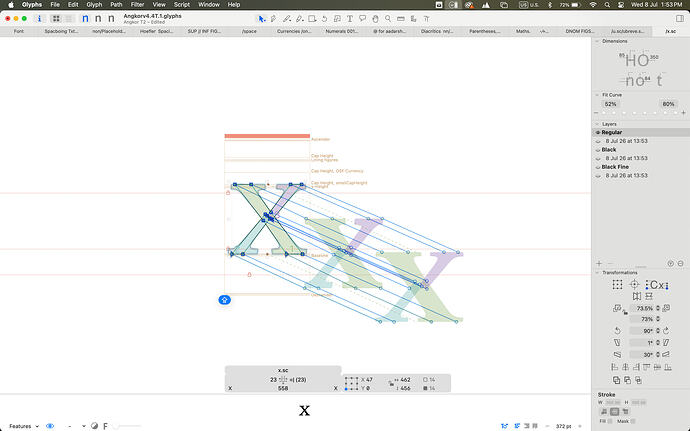
Task: Add a new layer with plus button
Action: click(599, 263)
